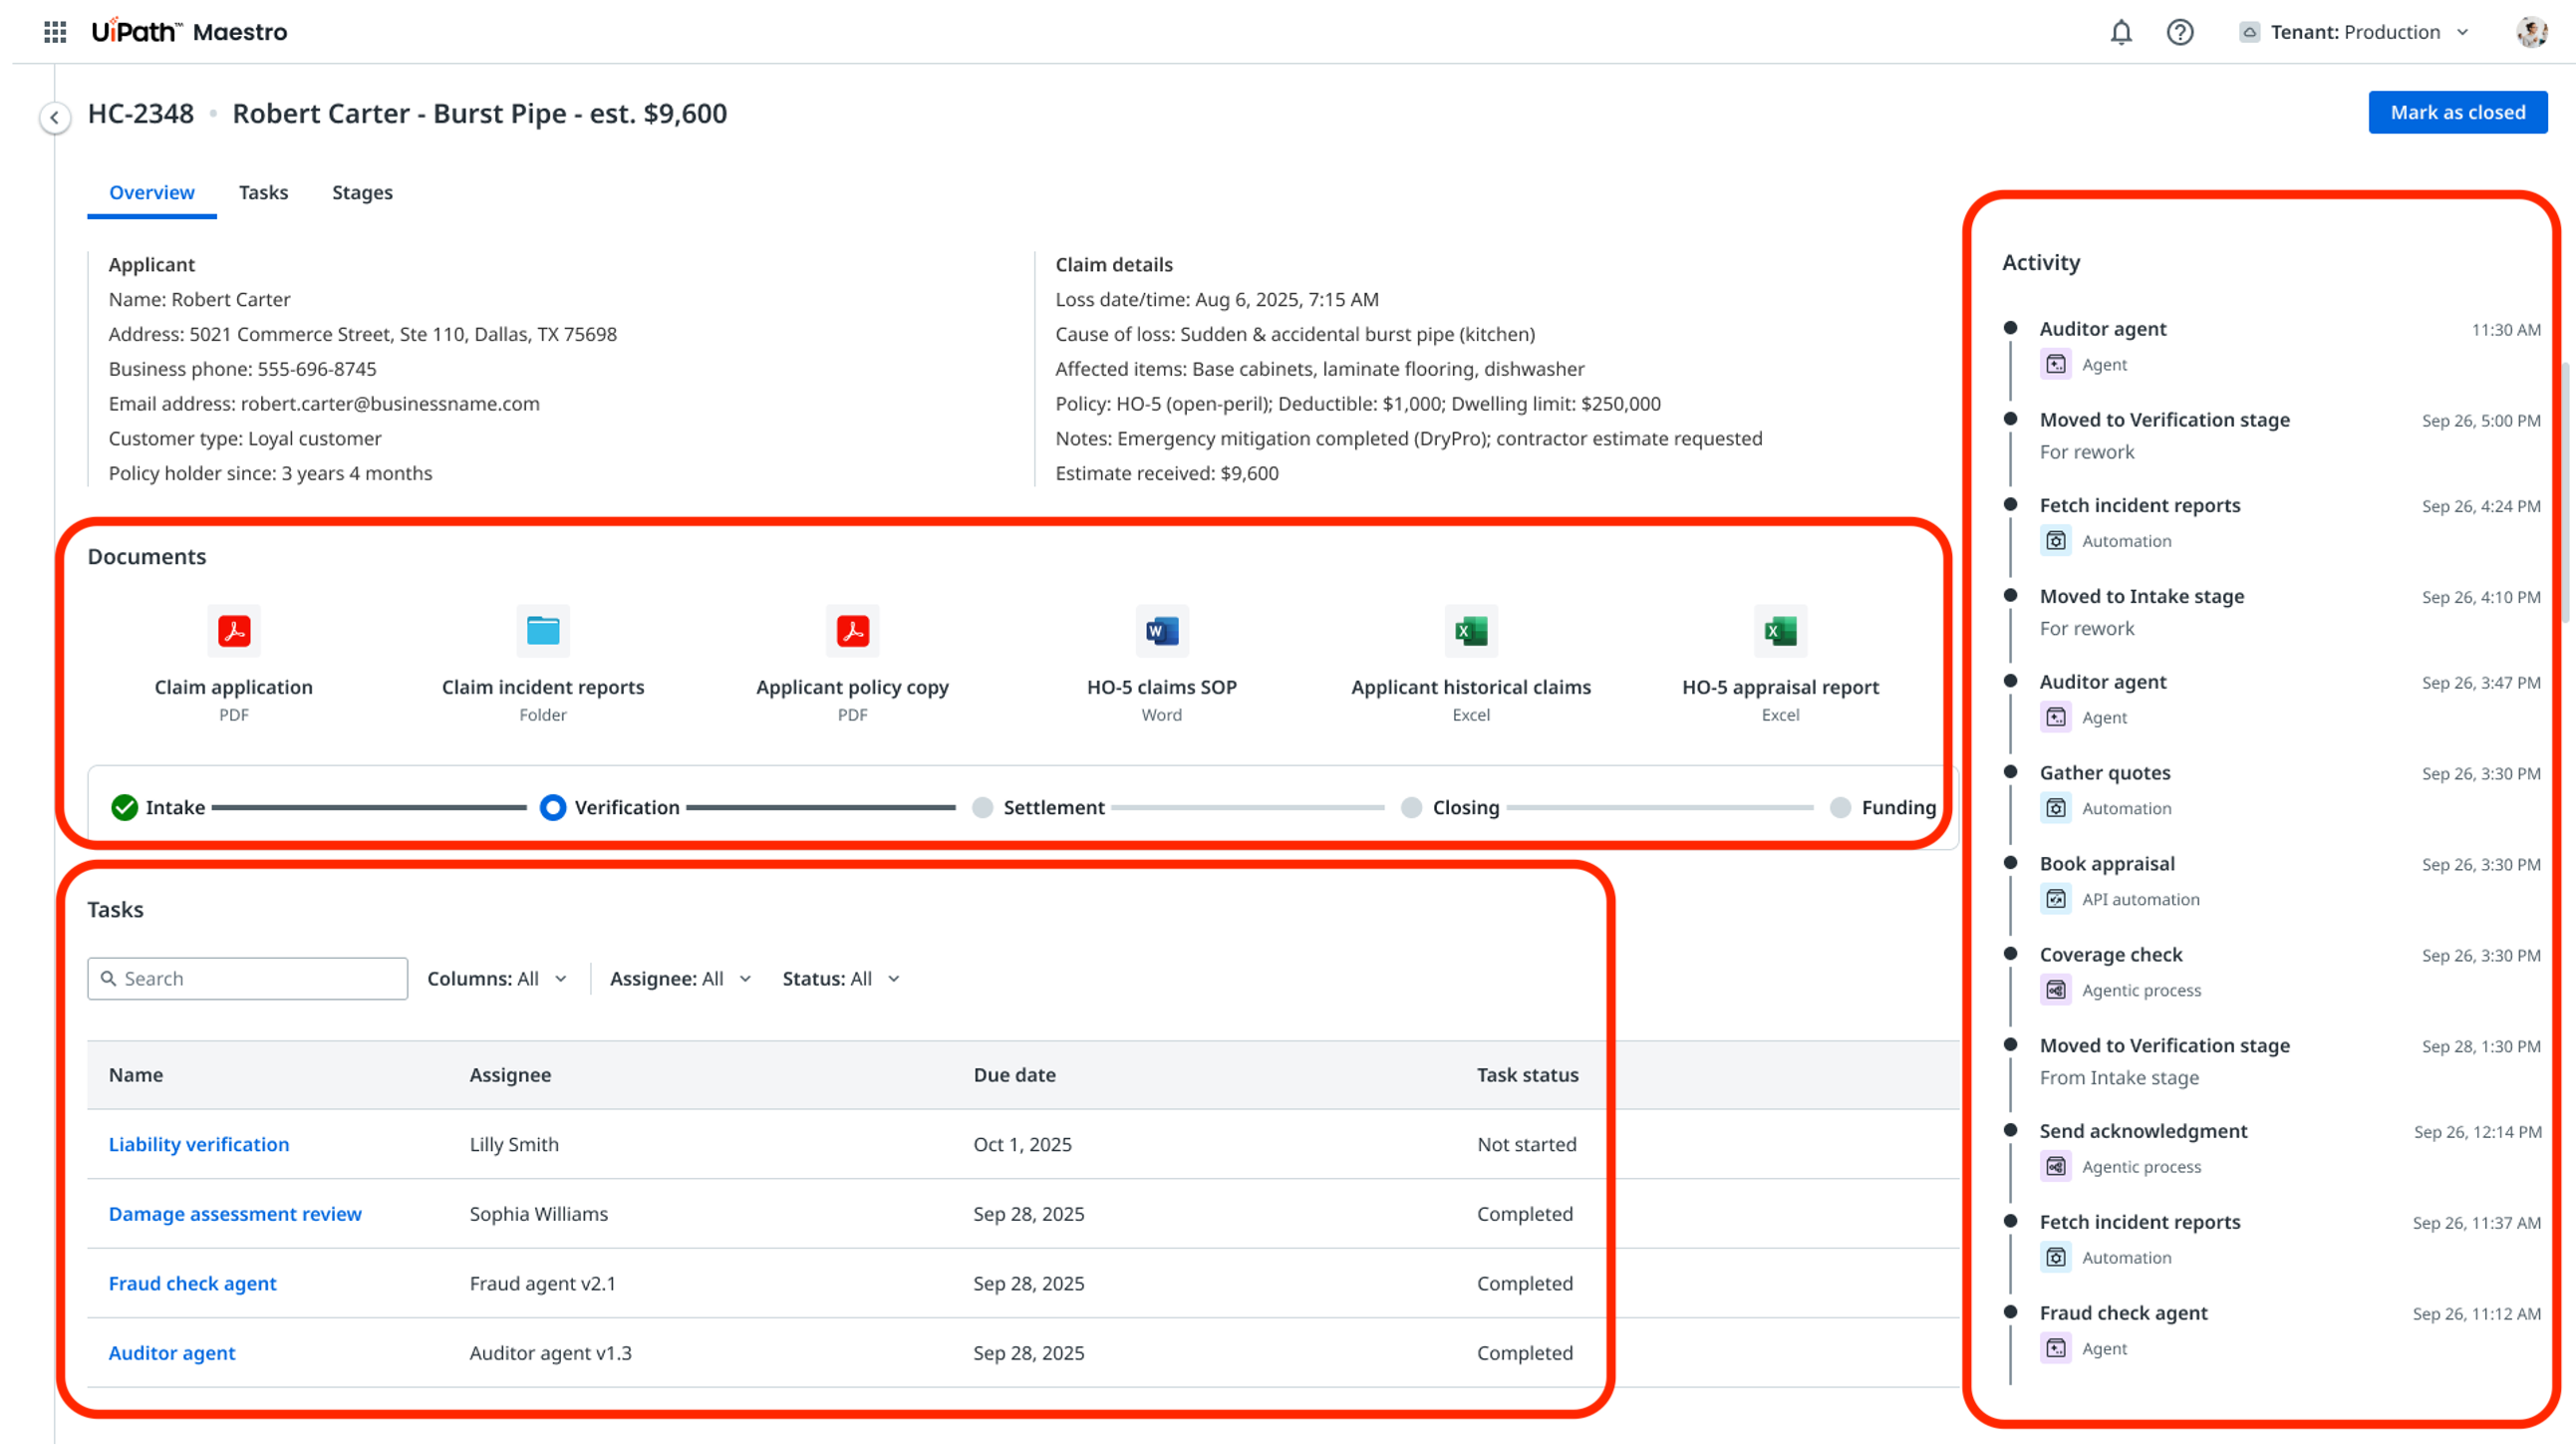Open the Tenant: Production dropdown
2576x1447 pixels.
pos(2355,32)
